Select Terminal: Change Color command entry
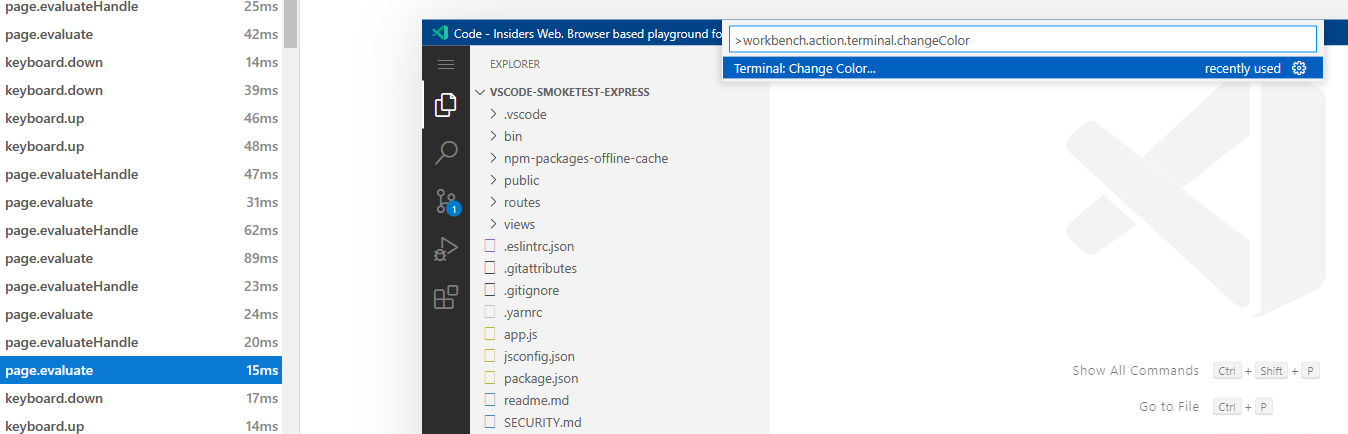1348x434 pixels. click(1023, 68)
